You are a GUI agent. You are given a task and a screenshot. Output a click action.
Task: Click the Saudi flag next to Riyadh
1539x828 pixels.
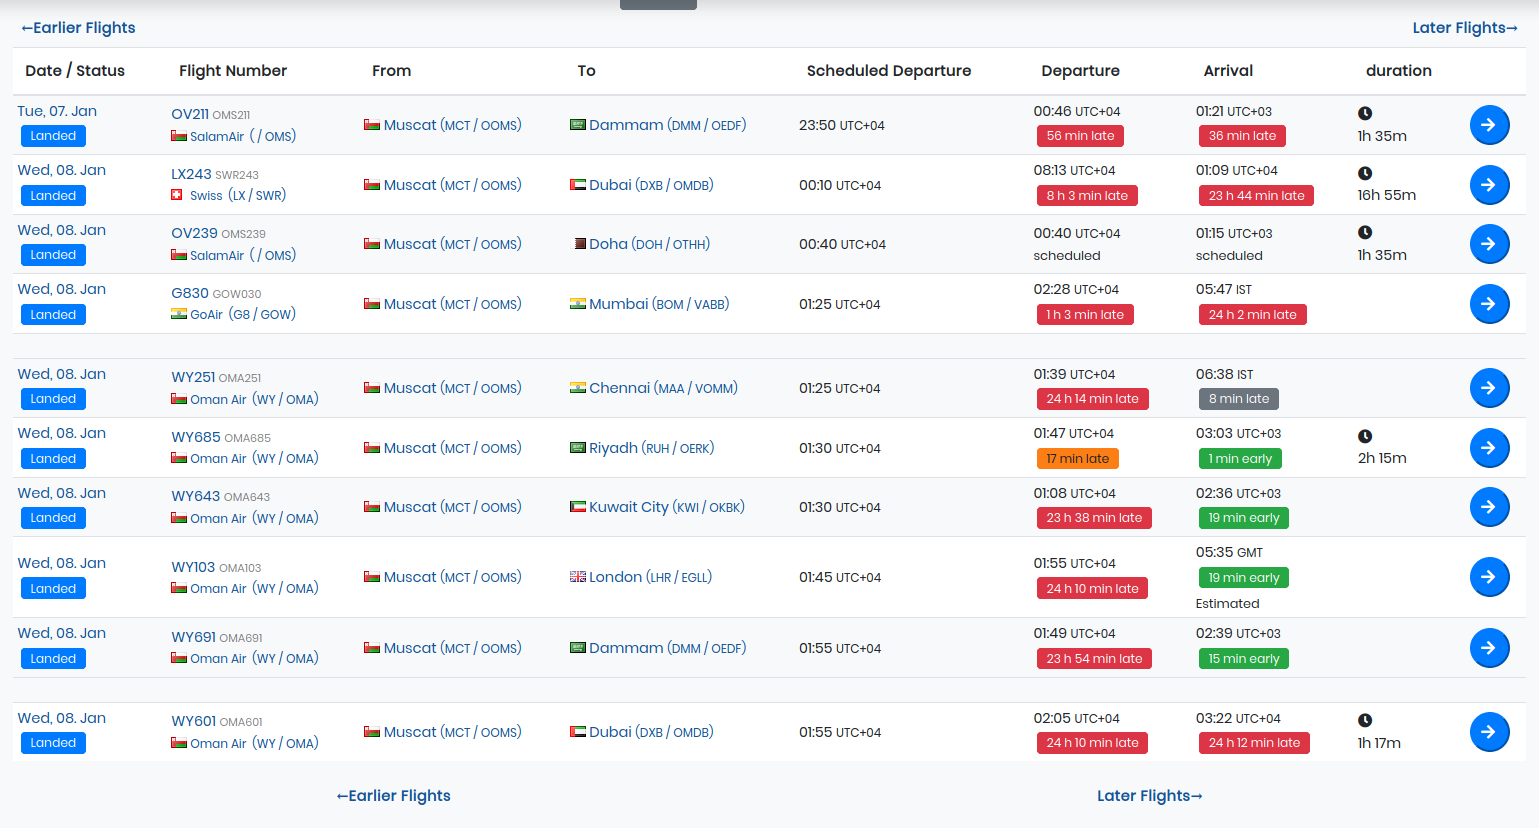pyautogui.click(x=578, y=448)
